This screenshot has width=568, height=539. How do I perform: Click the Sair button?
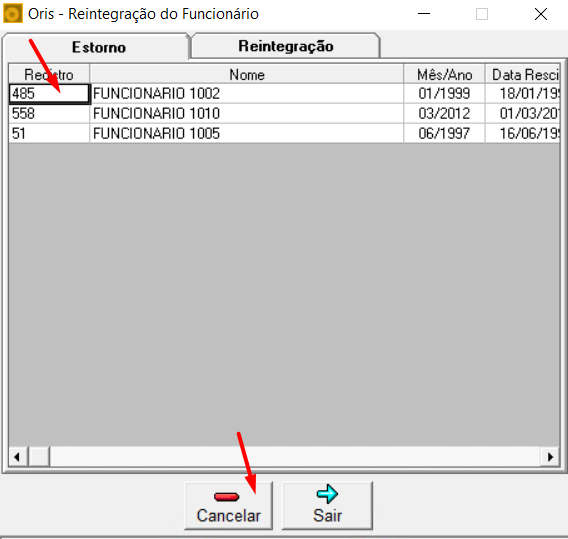coord(327,506)
